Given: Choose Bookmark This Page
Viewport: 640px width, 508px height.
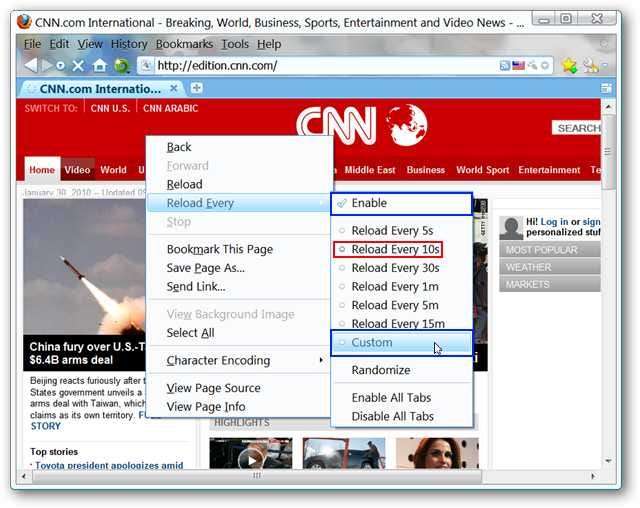Looking at the screenshot, I should click(238, 249).
